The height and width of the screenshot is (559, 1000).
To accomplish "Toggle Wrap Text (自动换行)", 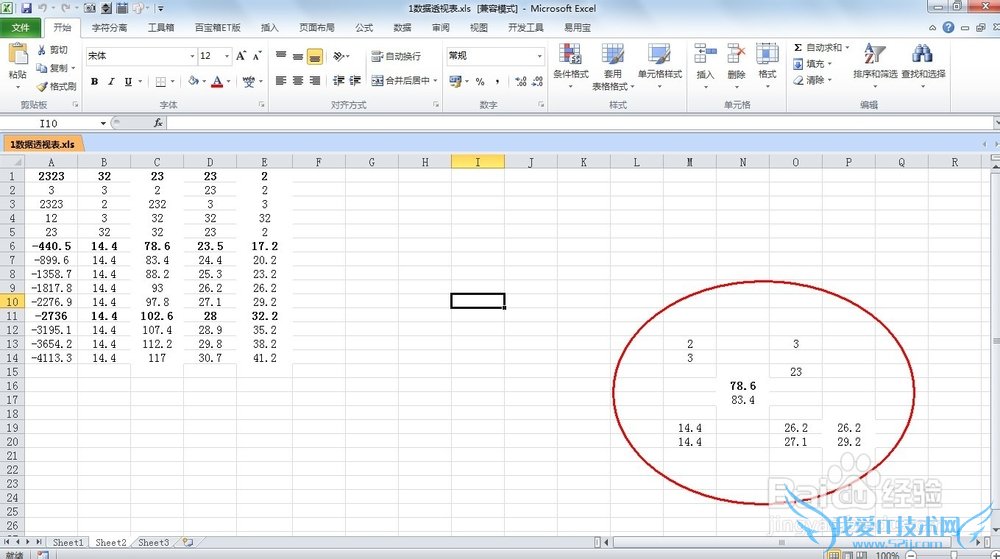I will 396,56.
